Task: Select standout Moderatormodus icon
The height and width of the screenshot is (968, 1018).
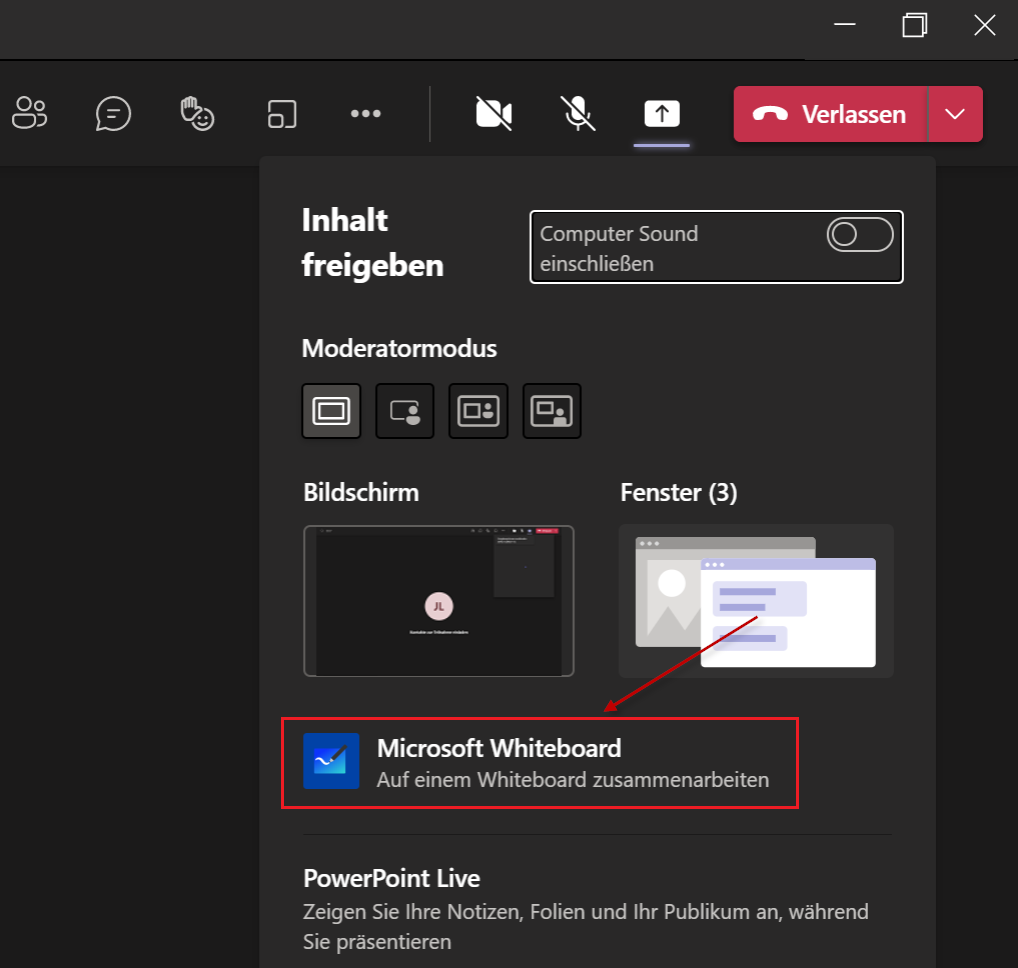Action: (x=404, y=411)
